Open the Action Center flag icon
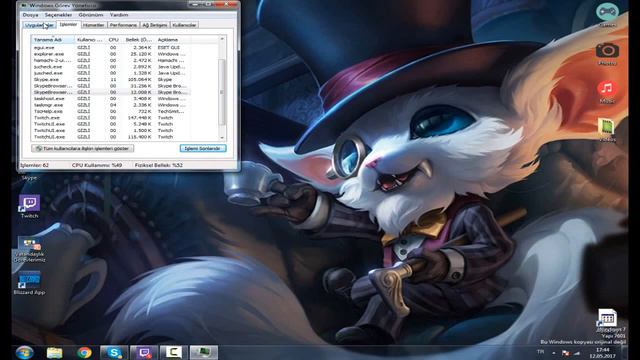This screenshot has width=640, height=360. 566,353
